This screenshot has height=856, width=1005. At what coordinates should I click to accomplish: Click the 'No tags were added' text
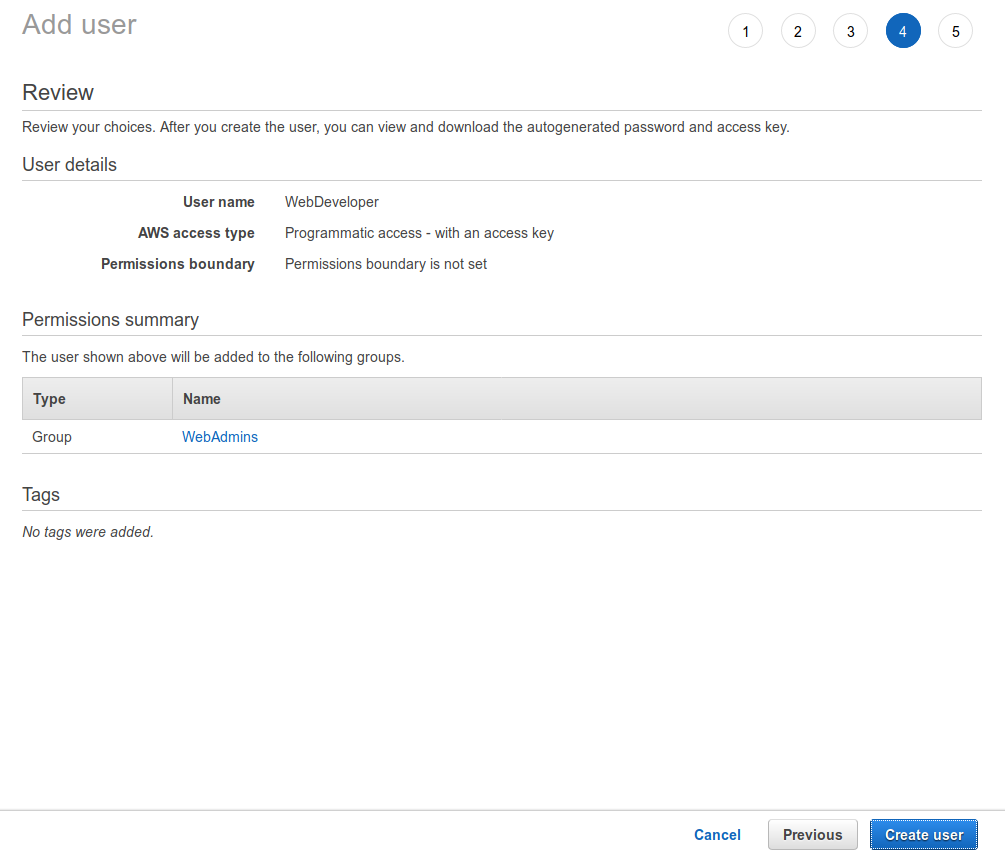tap(88, 532)
